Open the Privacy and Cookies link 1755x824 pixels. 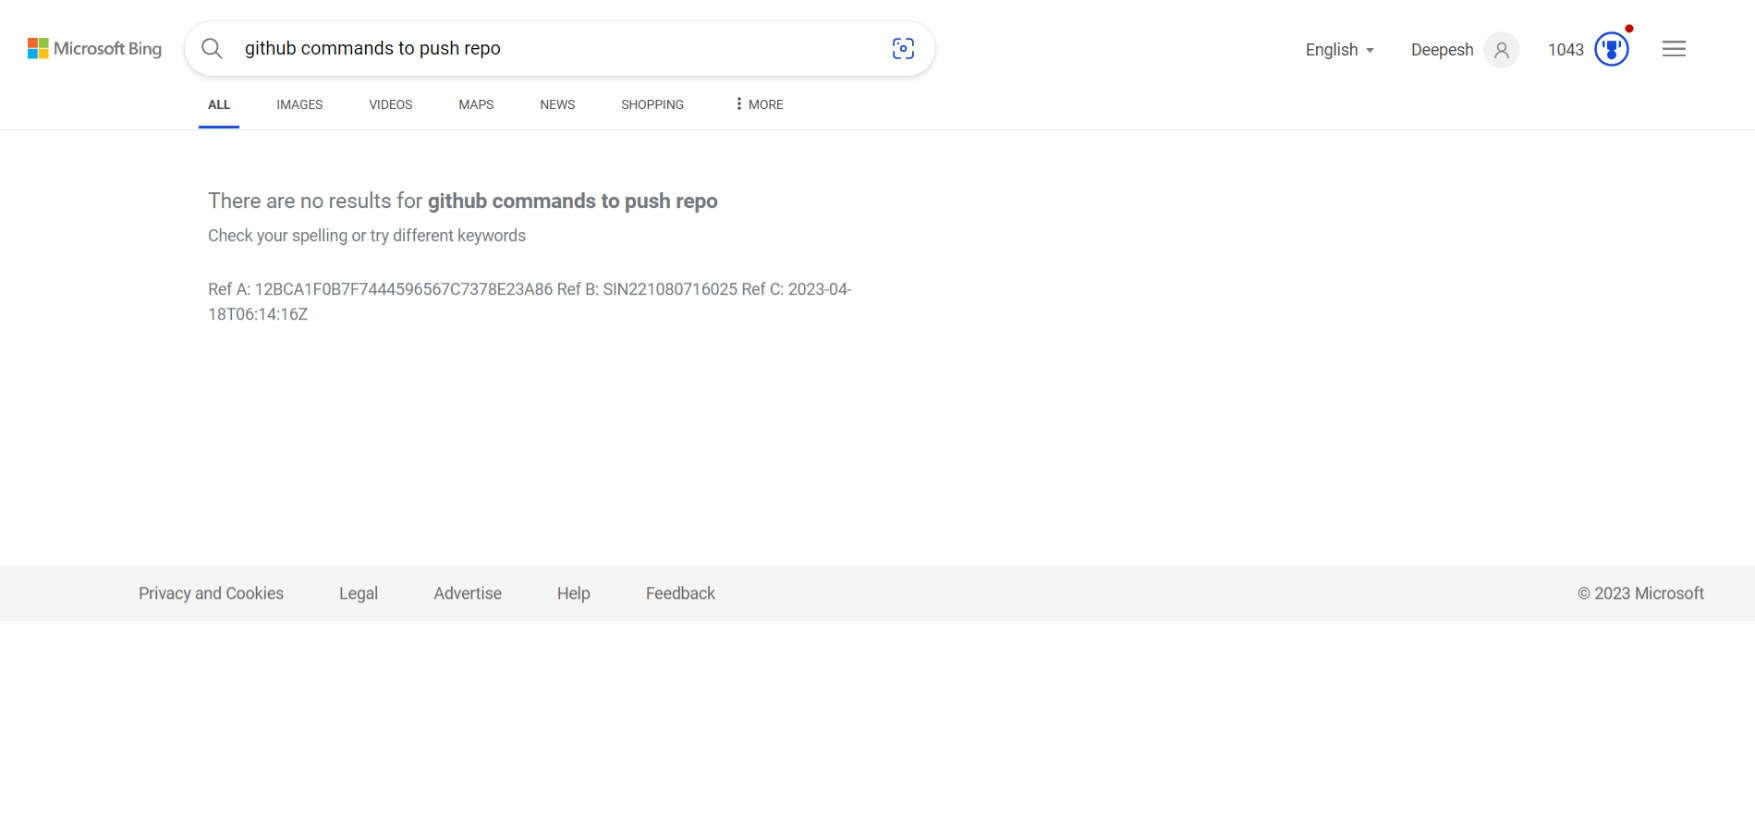tap(211, 593)
